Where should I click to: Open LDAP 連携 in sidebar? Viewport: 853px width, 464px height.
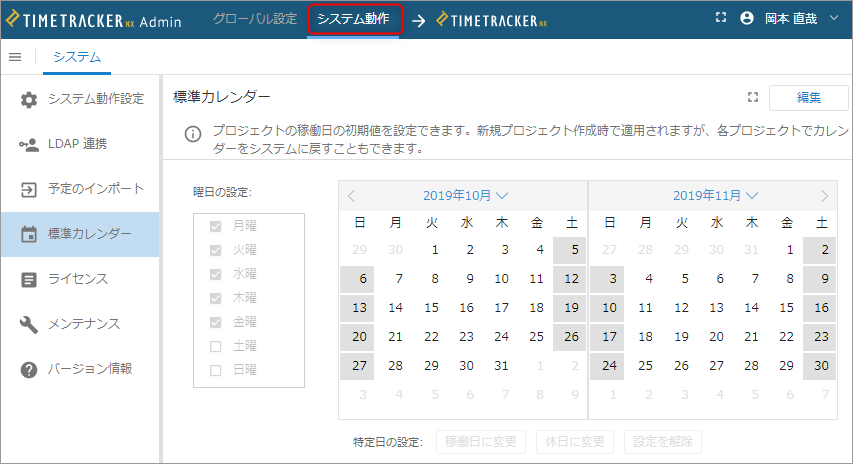(81, 144)
